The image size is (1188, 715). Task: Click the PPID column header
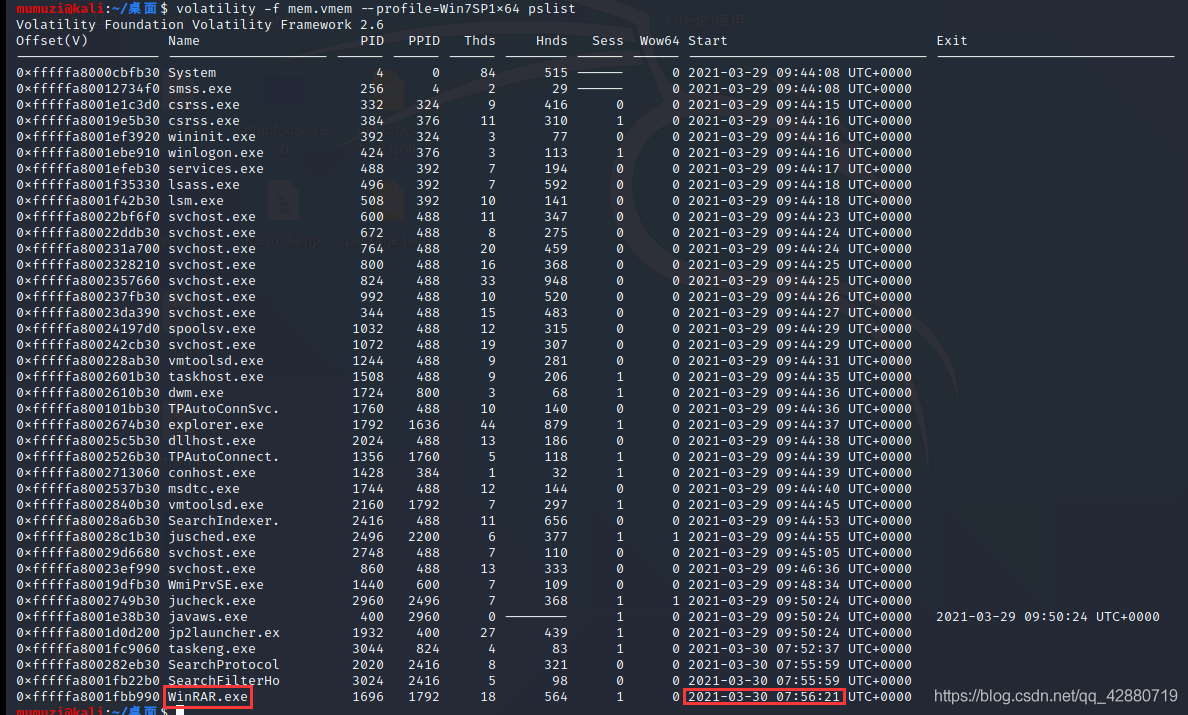(x=424, y=40)
